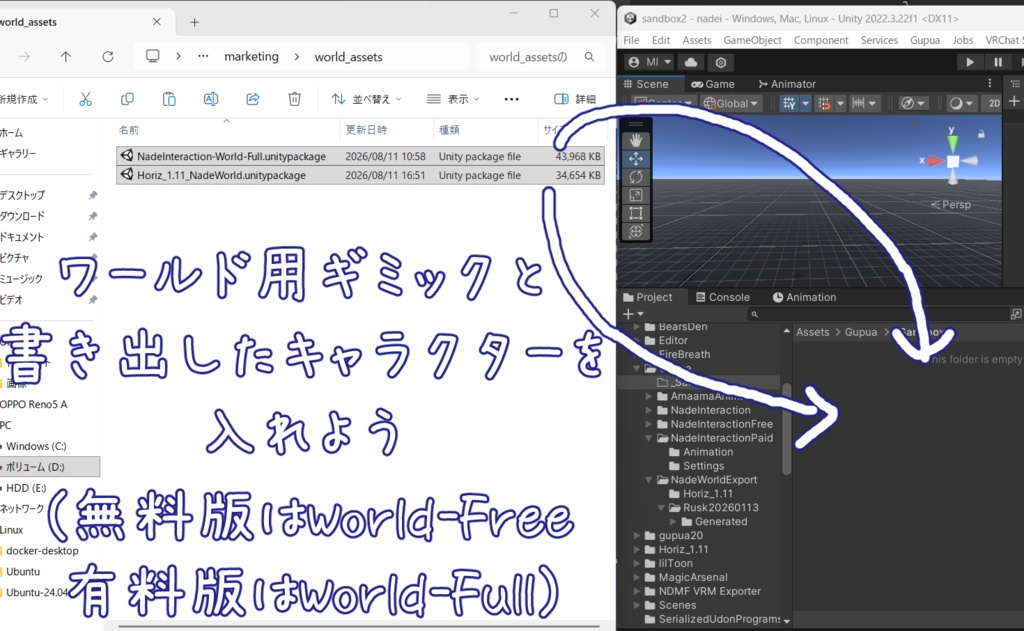Select Windows (C:) drive in Explorer sidebar
The image size is (1024, 631).
36,446
